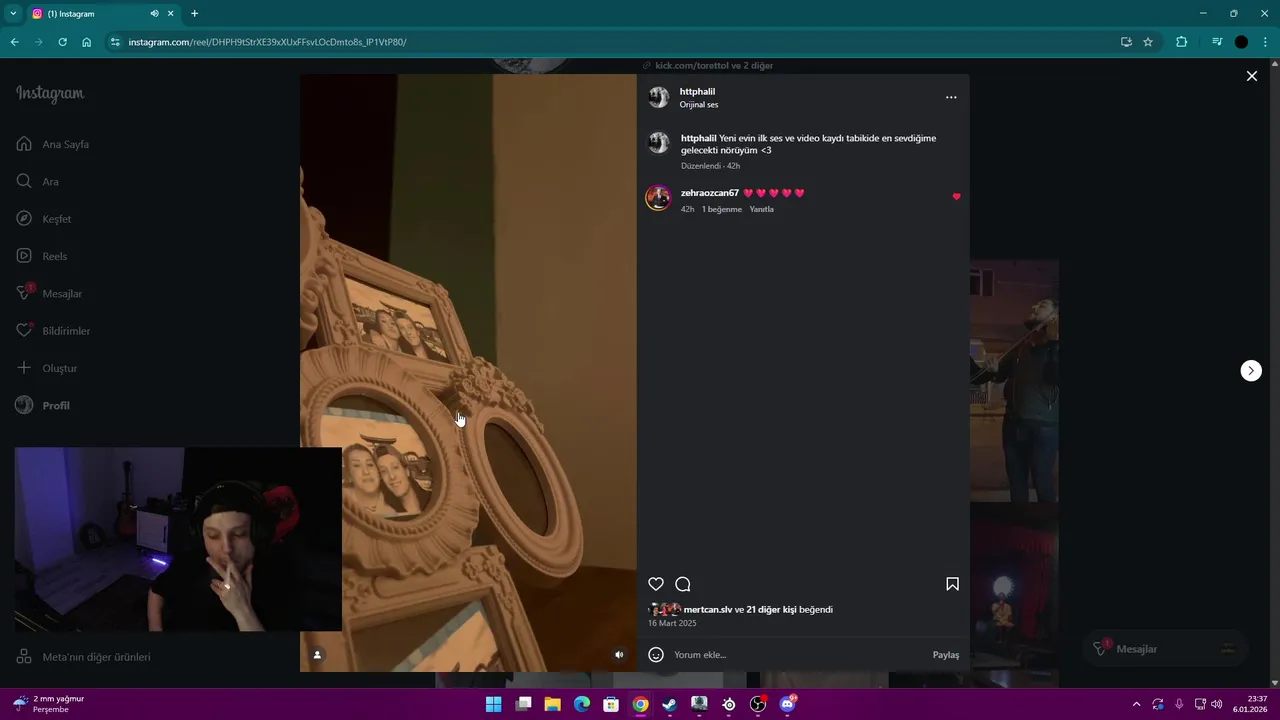Open weather widget '2 mm yağmur'

48,704
